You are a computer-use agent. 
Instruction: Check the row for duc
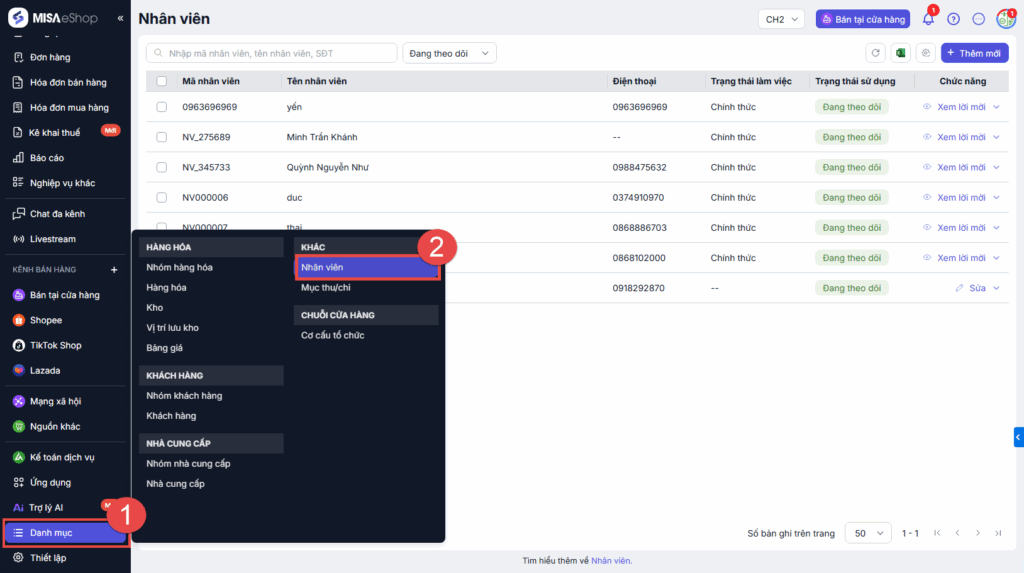point(161,197)
